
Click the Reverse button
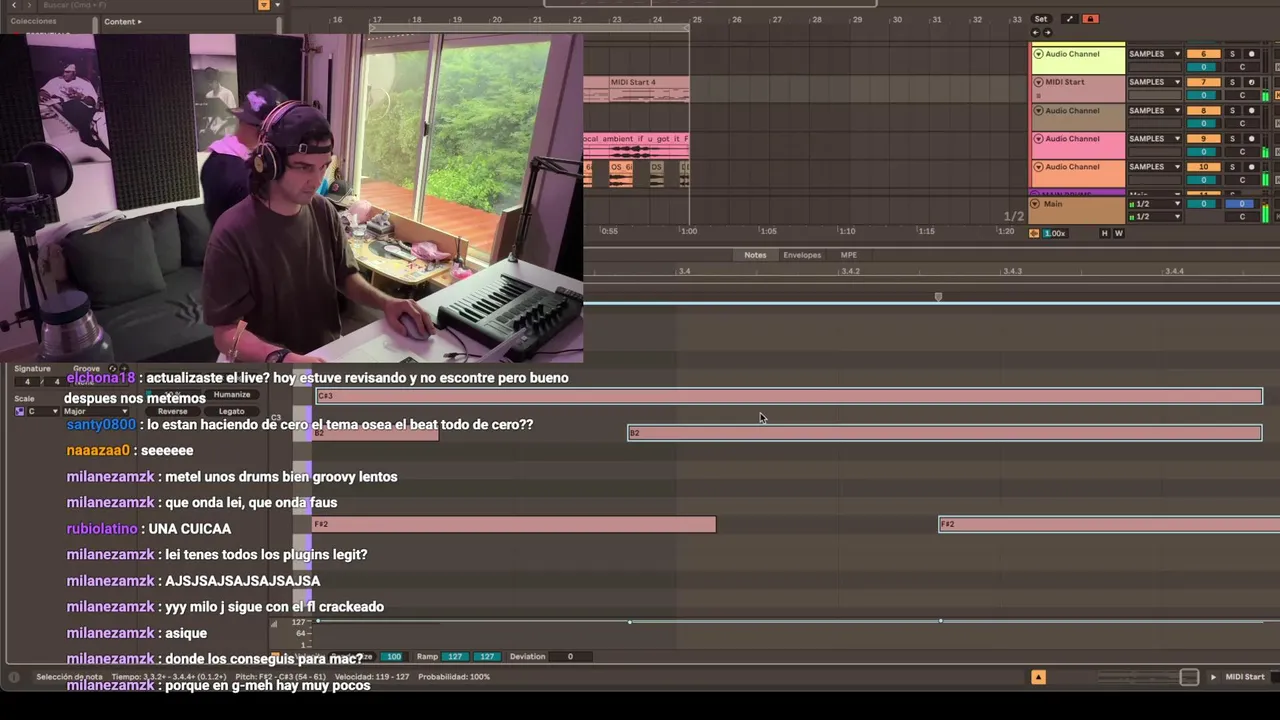(172, 411)
